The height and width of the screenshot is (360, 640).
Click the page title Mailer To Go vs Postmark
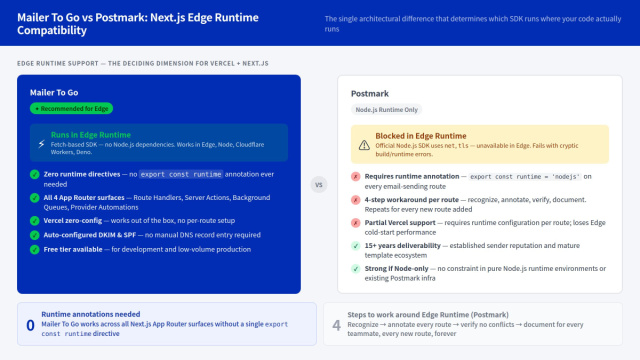pyautogui.click(x=138, y=24)
